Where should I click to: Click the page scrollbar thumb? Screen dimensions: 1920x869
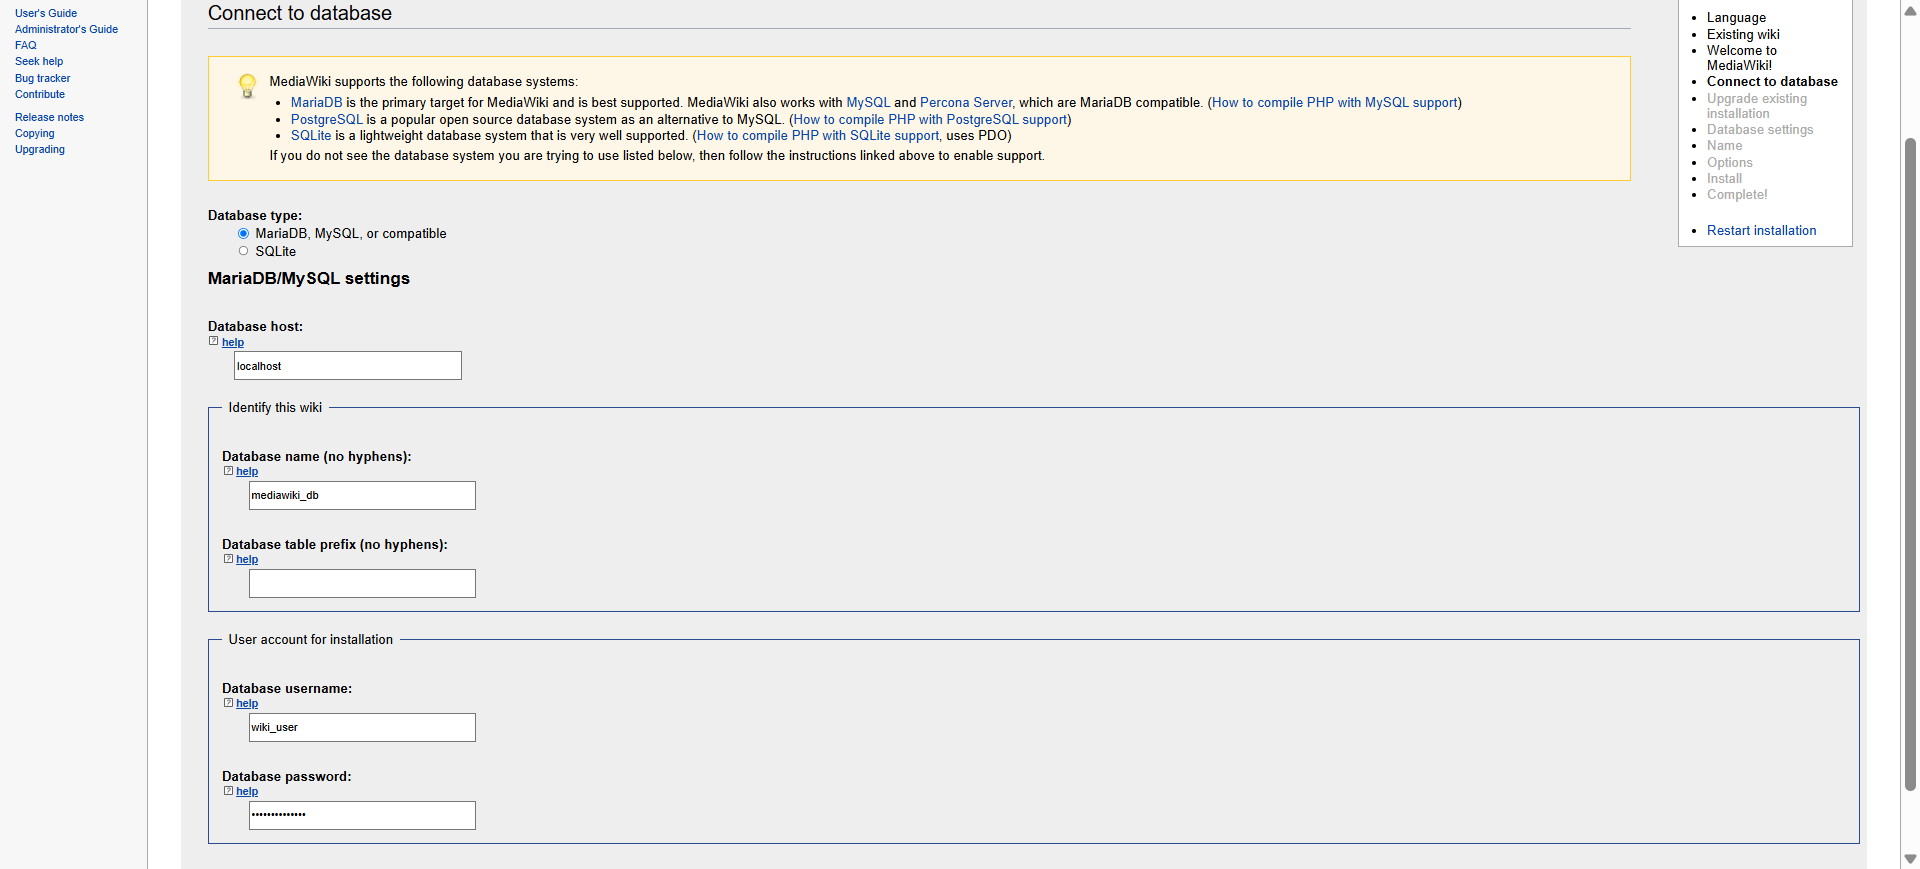pyautogui.click(x=1910, y=465)
